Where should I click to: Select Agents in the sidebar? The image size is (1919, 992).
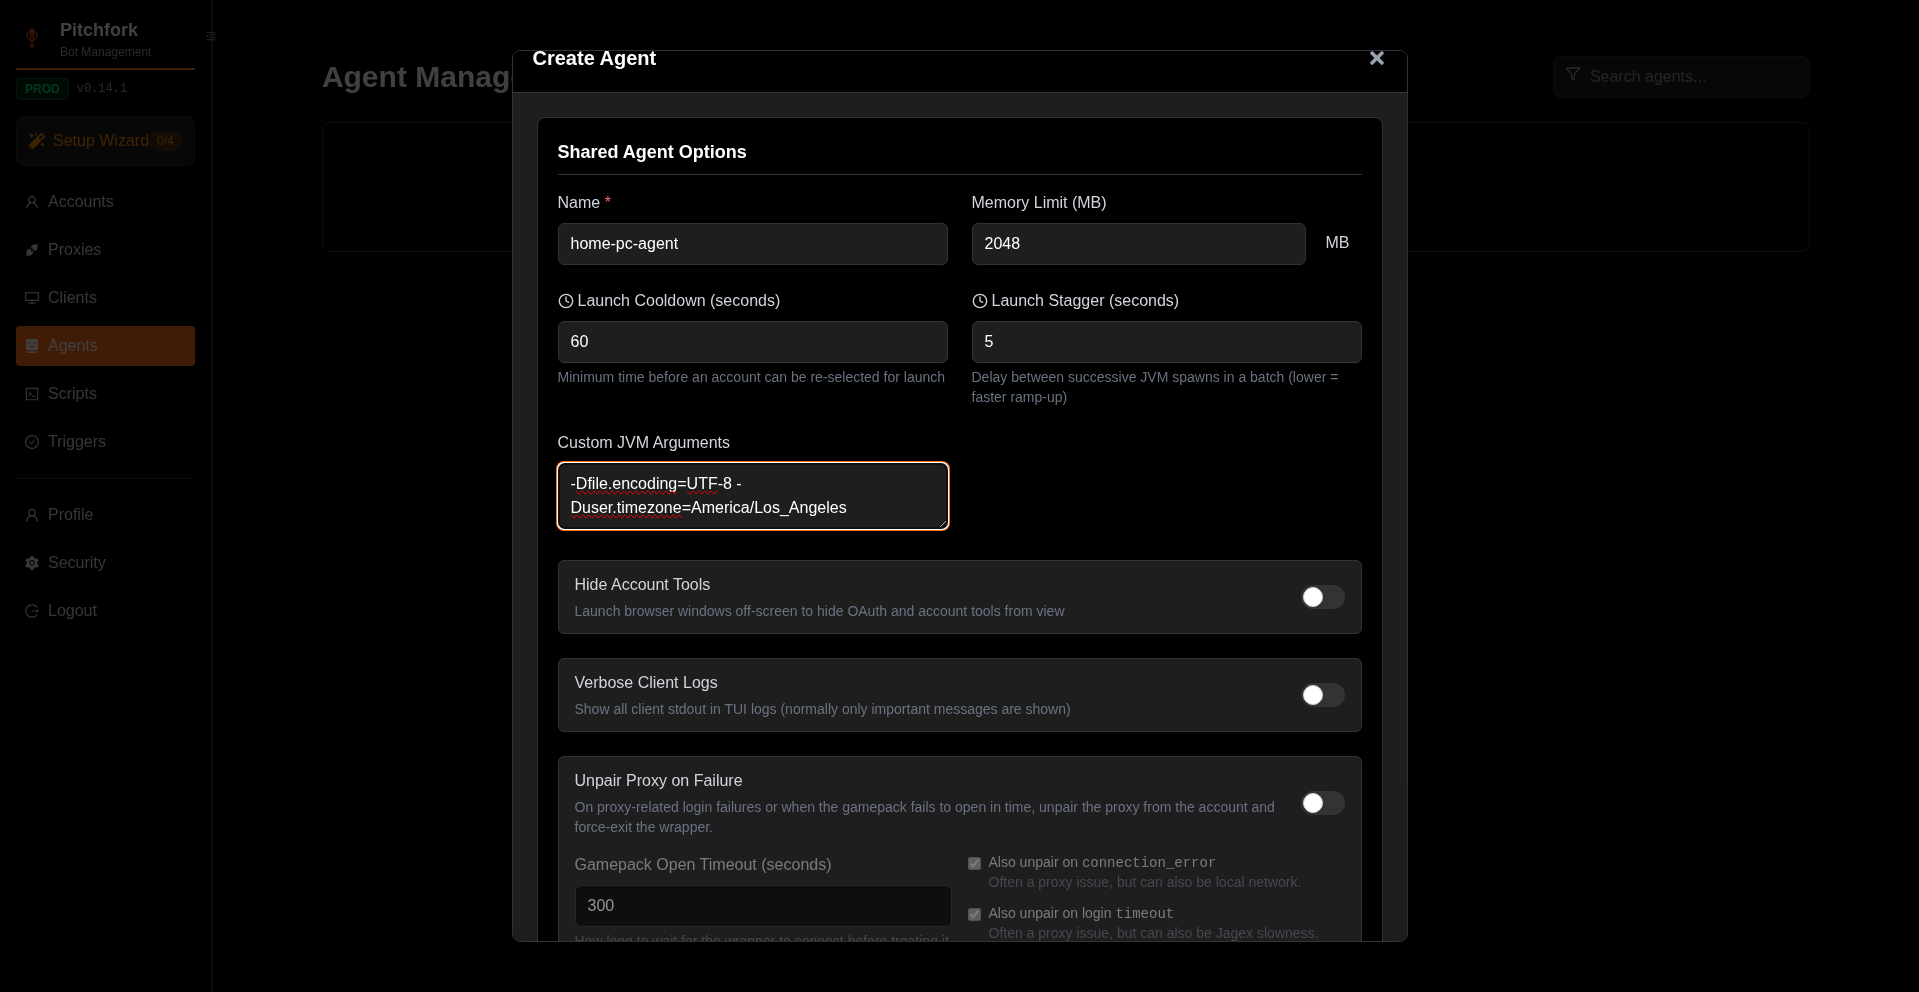(x=105, y=346)
